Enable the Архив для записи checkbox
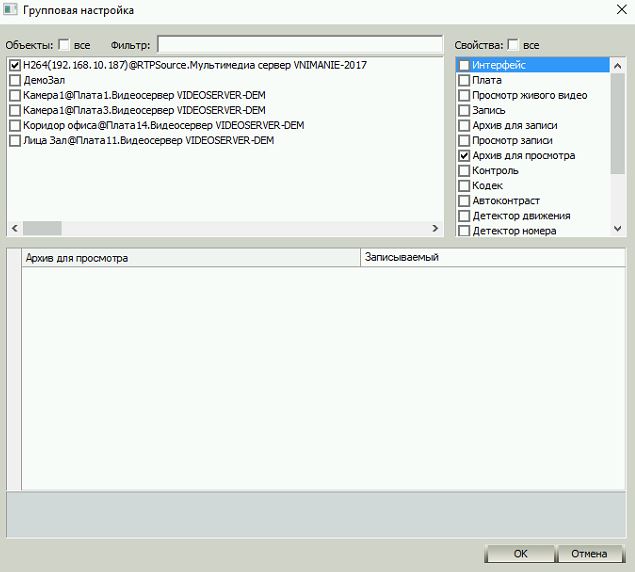 coord(464,125)
